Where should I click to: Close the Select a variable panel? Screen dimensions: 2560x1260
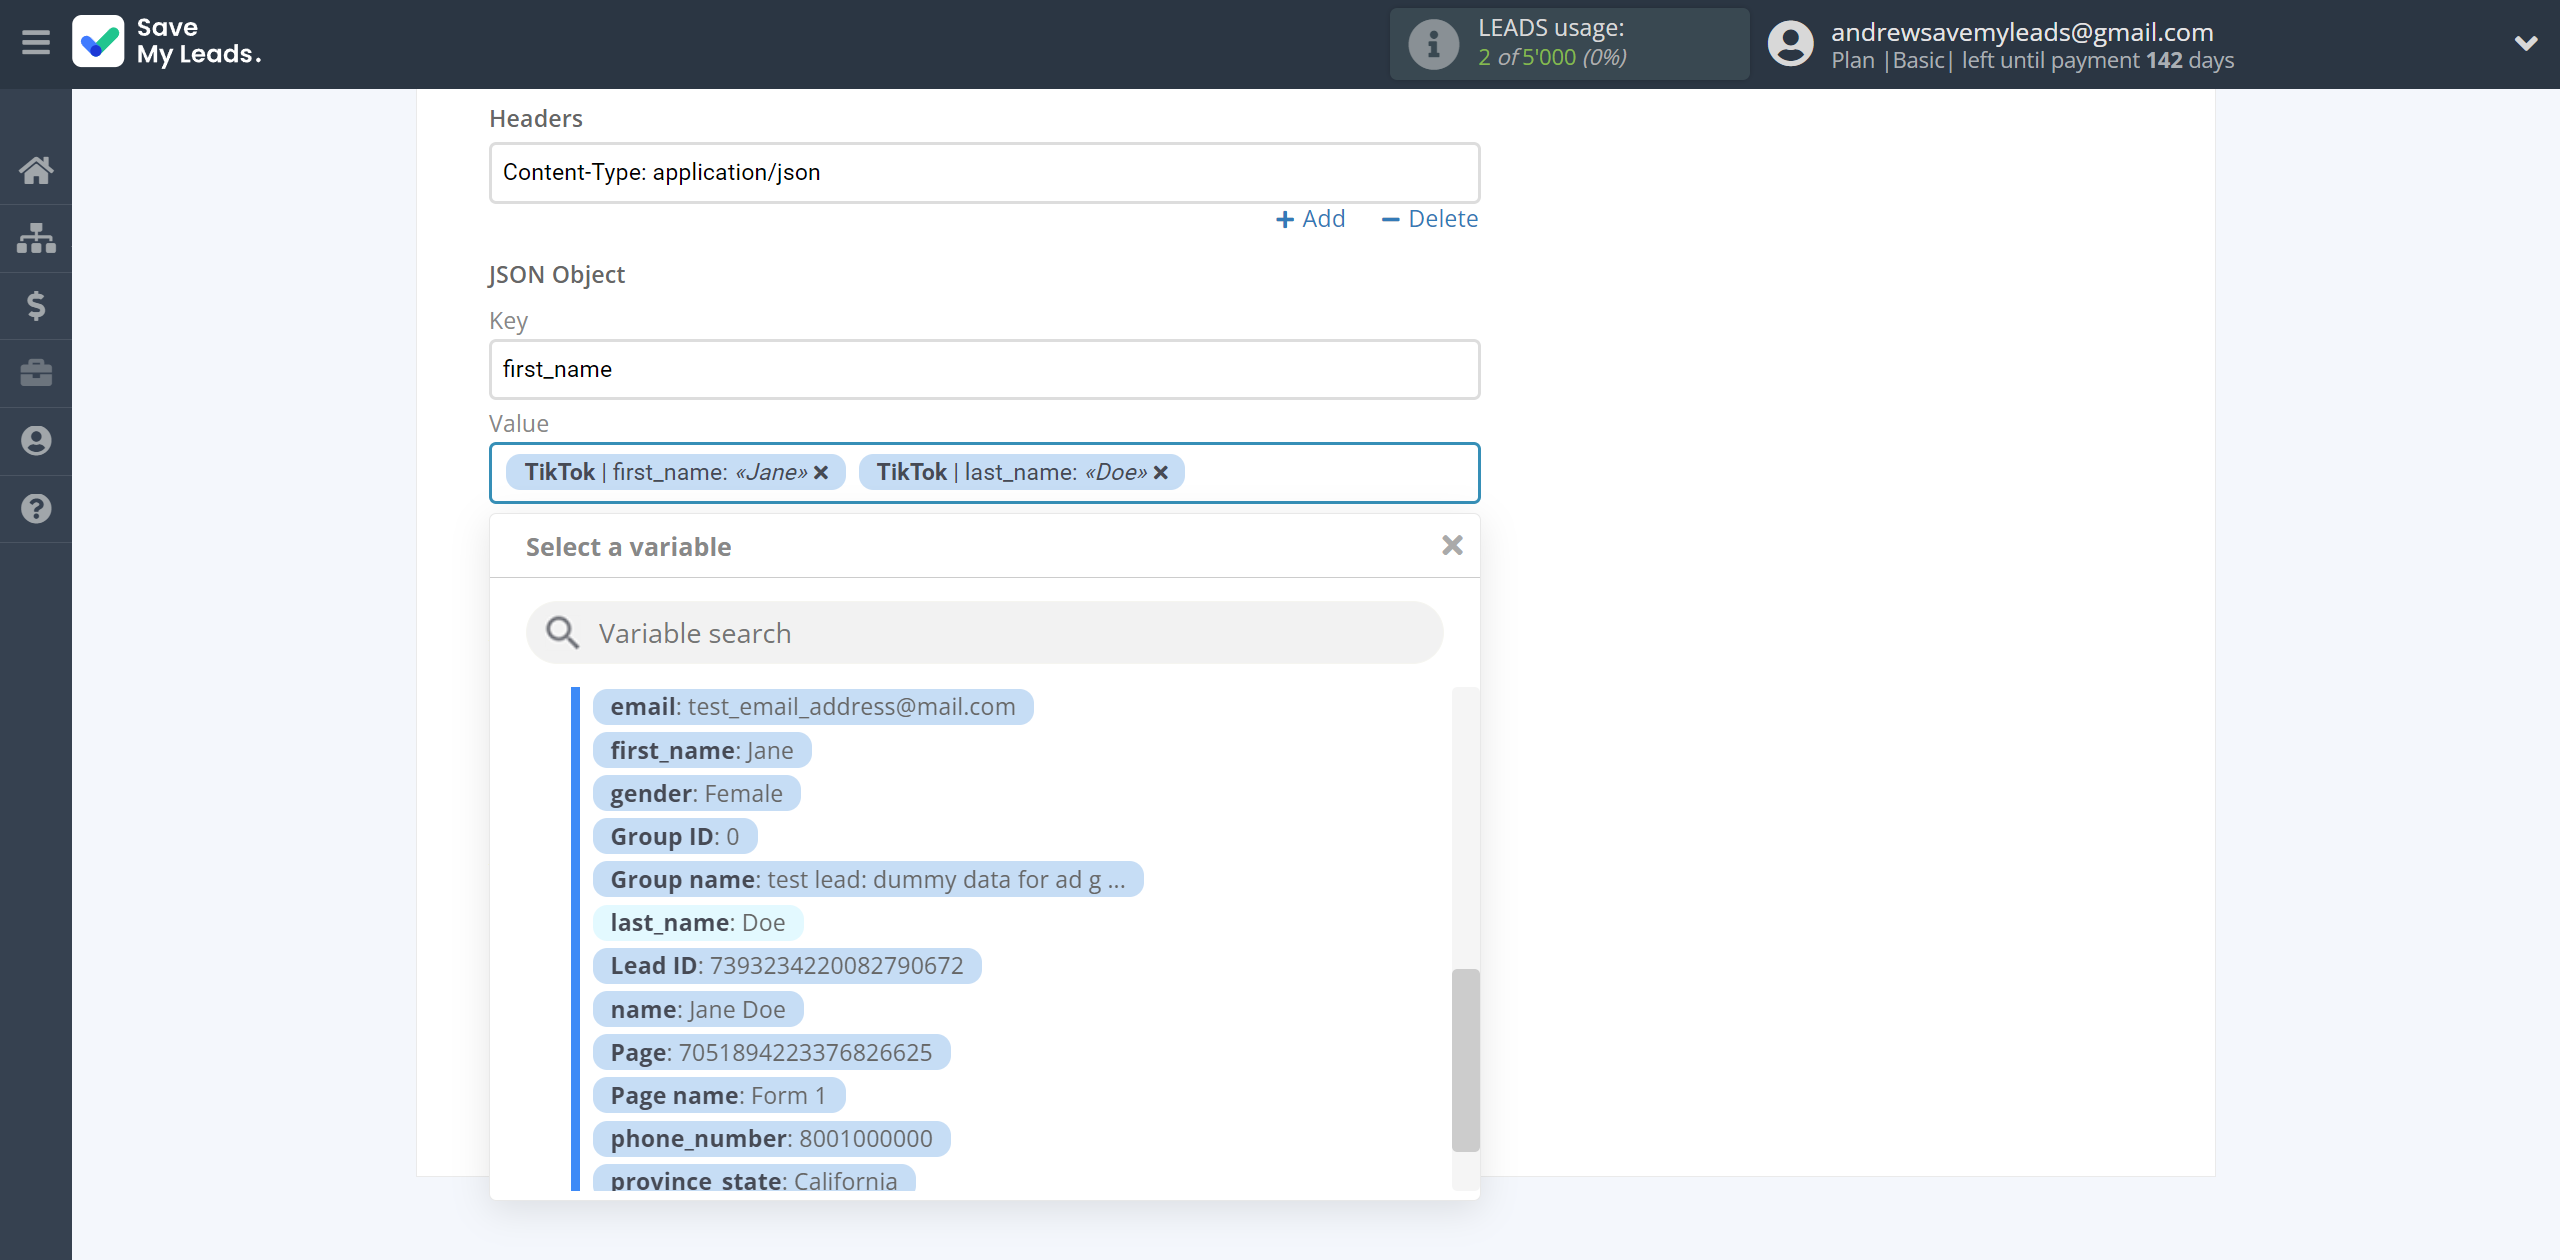click(x=1452, y=545)
